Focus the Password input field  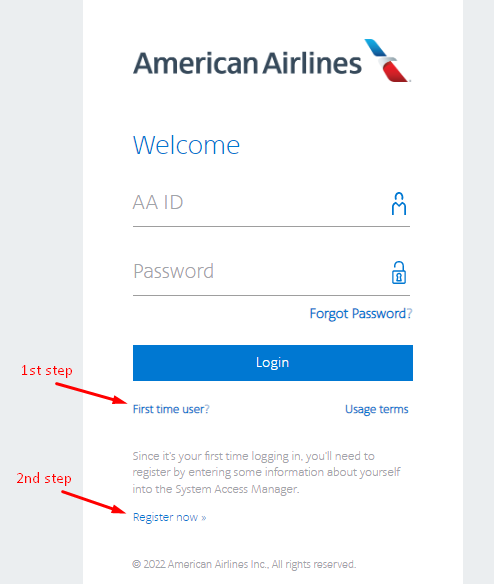[x=271, y=272]
